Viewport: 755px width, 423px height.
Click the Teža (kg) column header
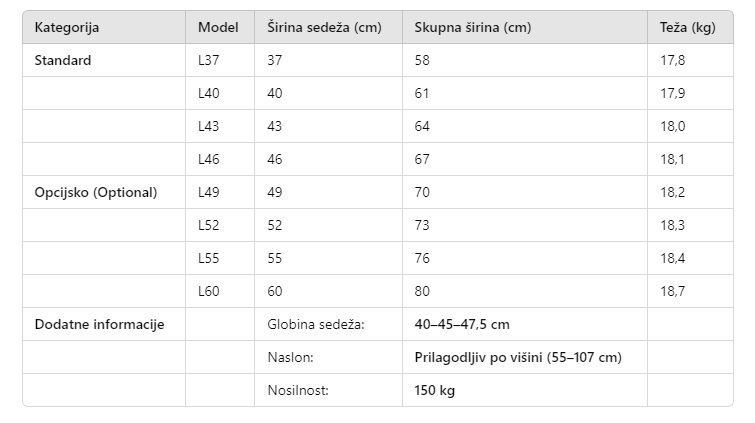coord(688,27)
